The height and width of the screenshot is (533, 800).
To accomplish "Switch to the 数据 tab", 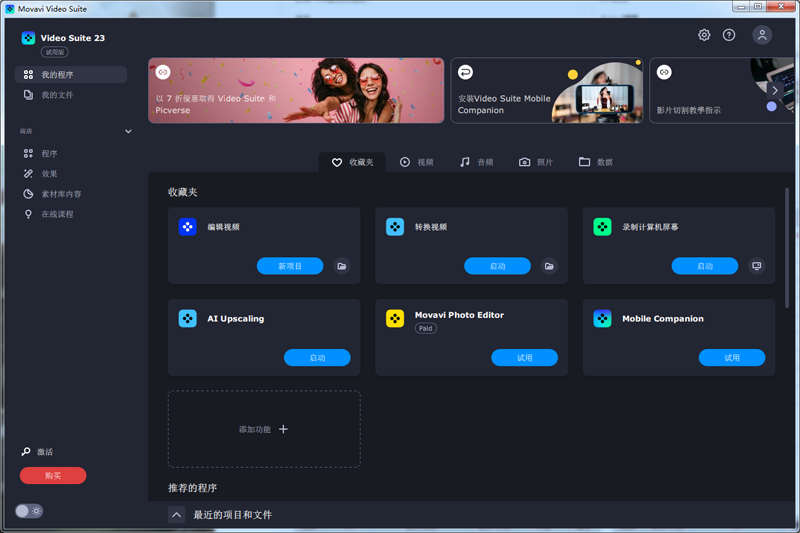I will point(595,162).
